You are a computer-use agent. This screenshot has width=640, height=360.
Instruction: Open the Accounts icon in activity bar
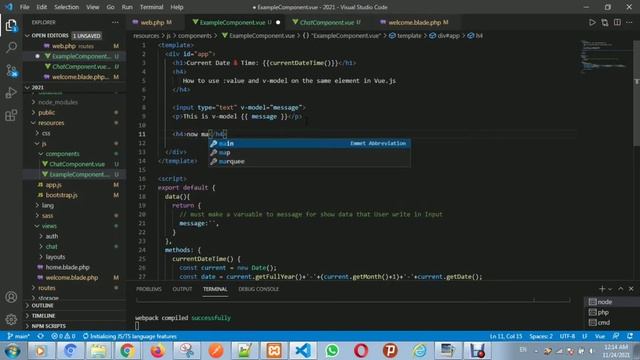coord(11,297)
